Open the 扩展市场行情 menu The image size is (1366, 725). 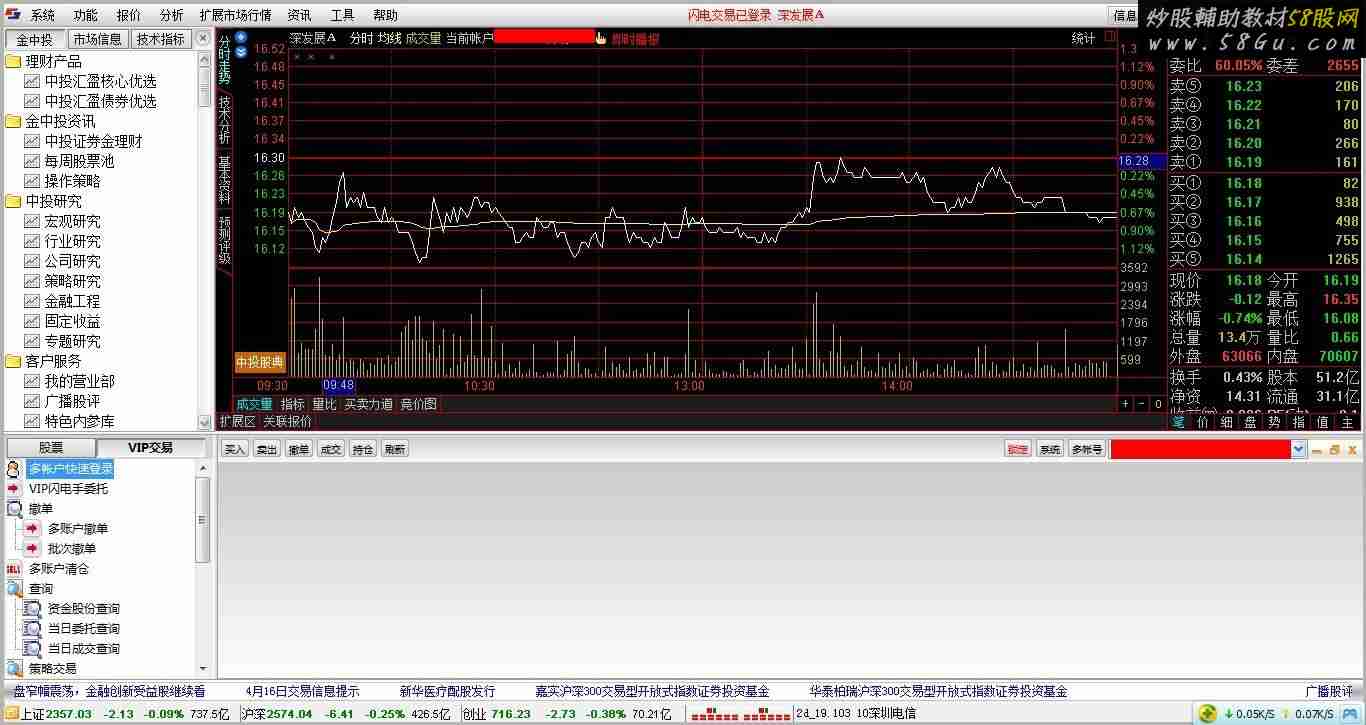coord(235,15)
